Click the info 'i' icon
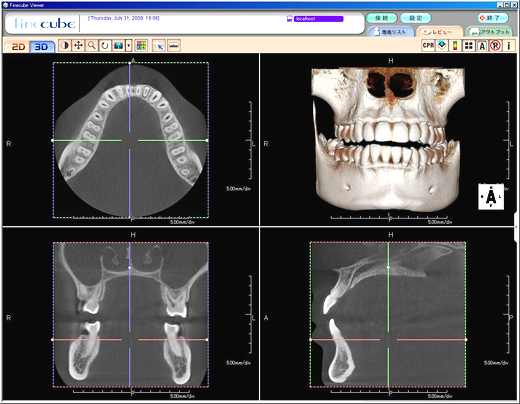The height and width of the screenshot is (404, 520). 509,45
